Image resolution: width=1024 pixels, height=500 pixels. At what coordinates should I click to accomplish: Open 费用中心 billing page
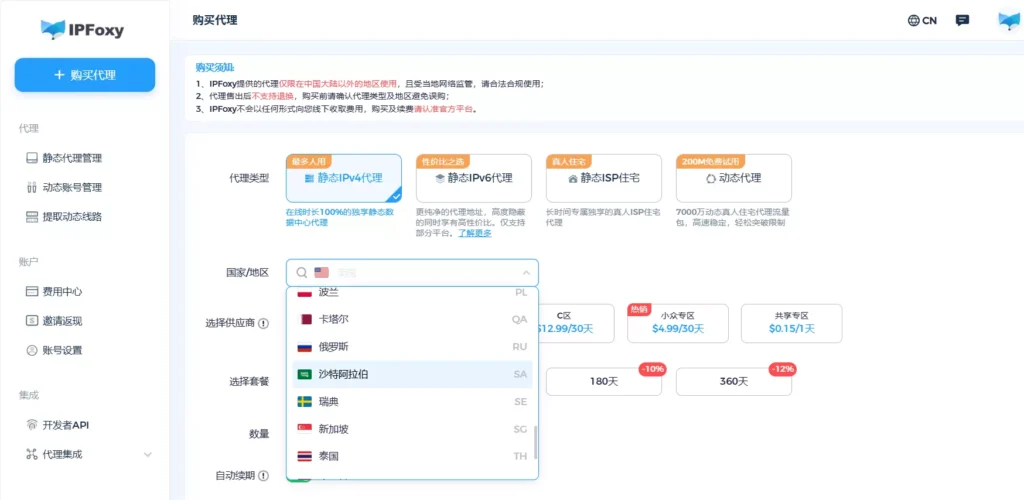(61, 292)
